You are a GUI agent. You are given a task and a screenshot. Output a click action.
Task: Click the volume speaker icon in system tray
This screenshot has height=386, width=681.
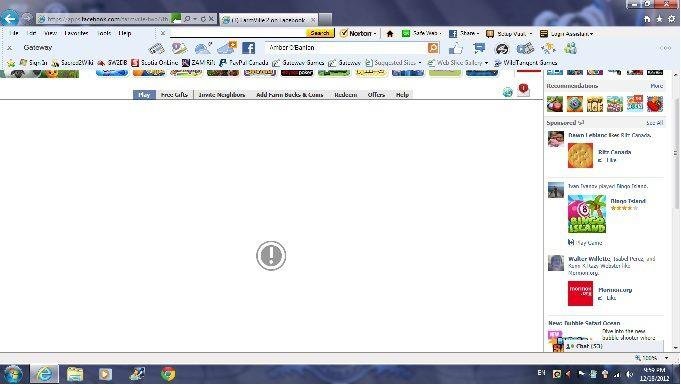[629, 374]
